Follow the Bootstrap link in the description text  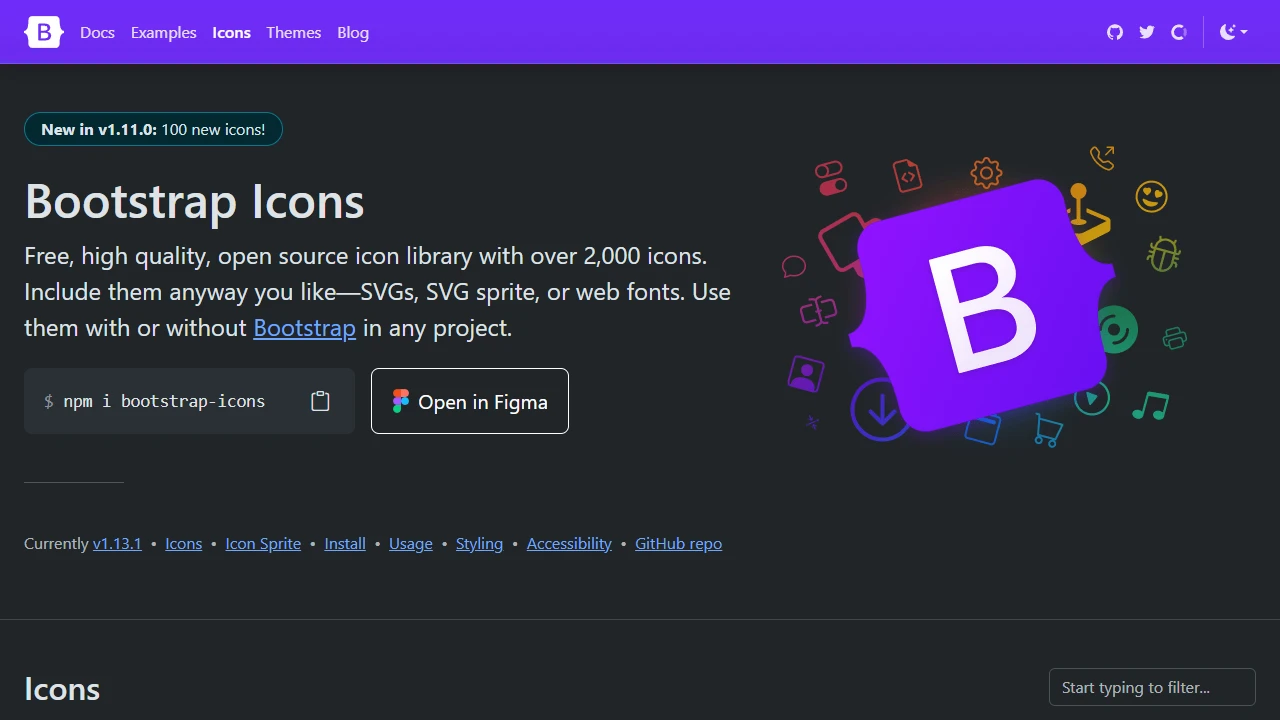[x=304, y=327]
